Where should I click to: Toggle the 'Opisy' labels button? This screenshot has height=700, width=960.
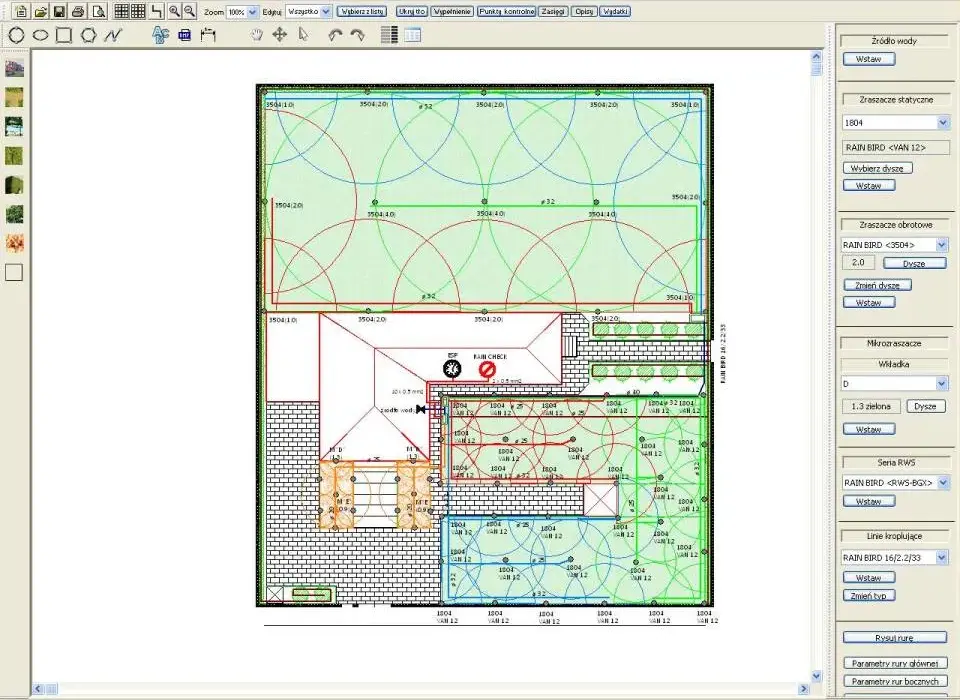(584, 12)
